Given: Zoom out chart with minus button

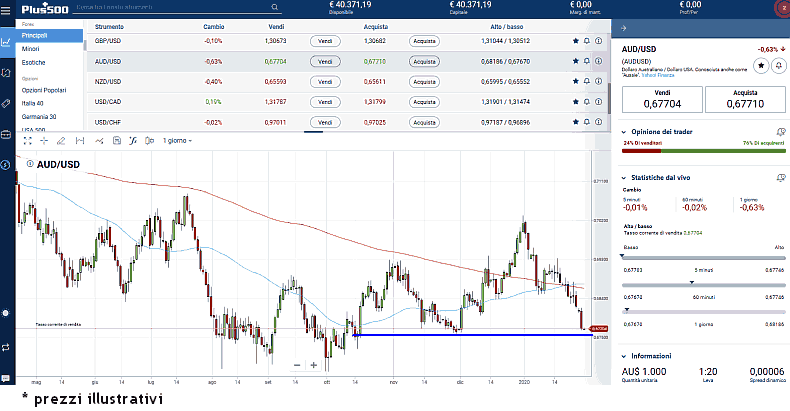Looking at the screenshot, I should point(297,365).
